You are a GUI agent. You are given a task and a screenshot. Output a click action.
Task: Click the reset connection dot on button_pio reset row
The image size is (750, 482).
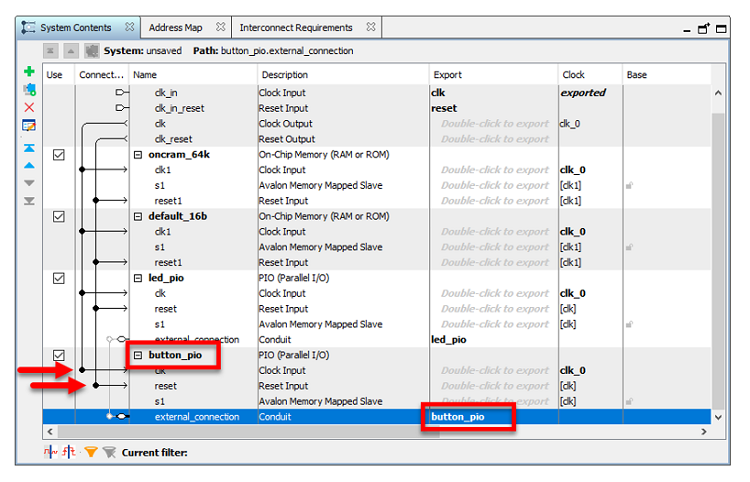(96, 385)
